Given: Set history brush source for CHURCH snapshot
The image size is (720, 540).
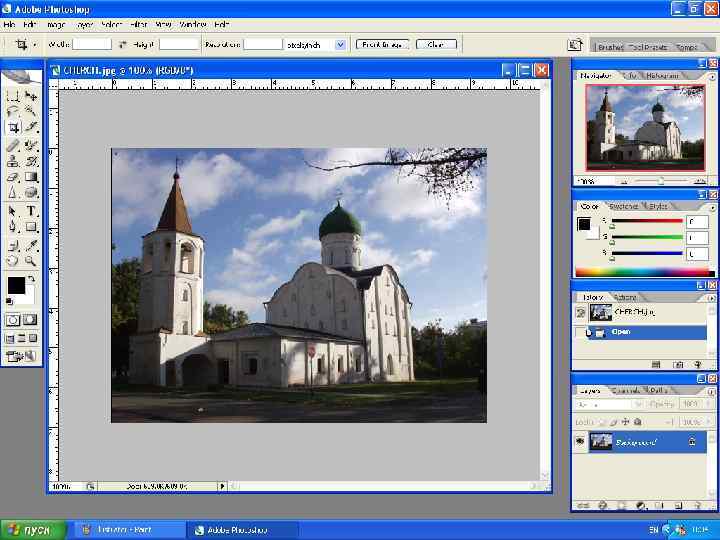Looking at the screenshot, I should point(581,312).
